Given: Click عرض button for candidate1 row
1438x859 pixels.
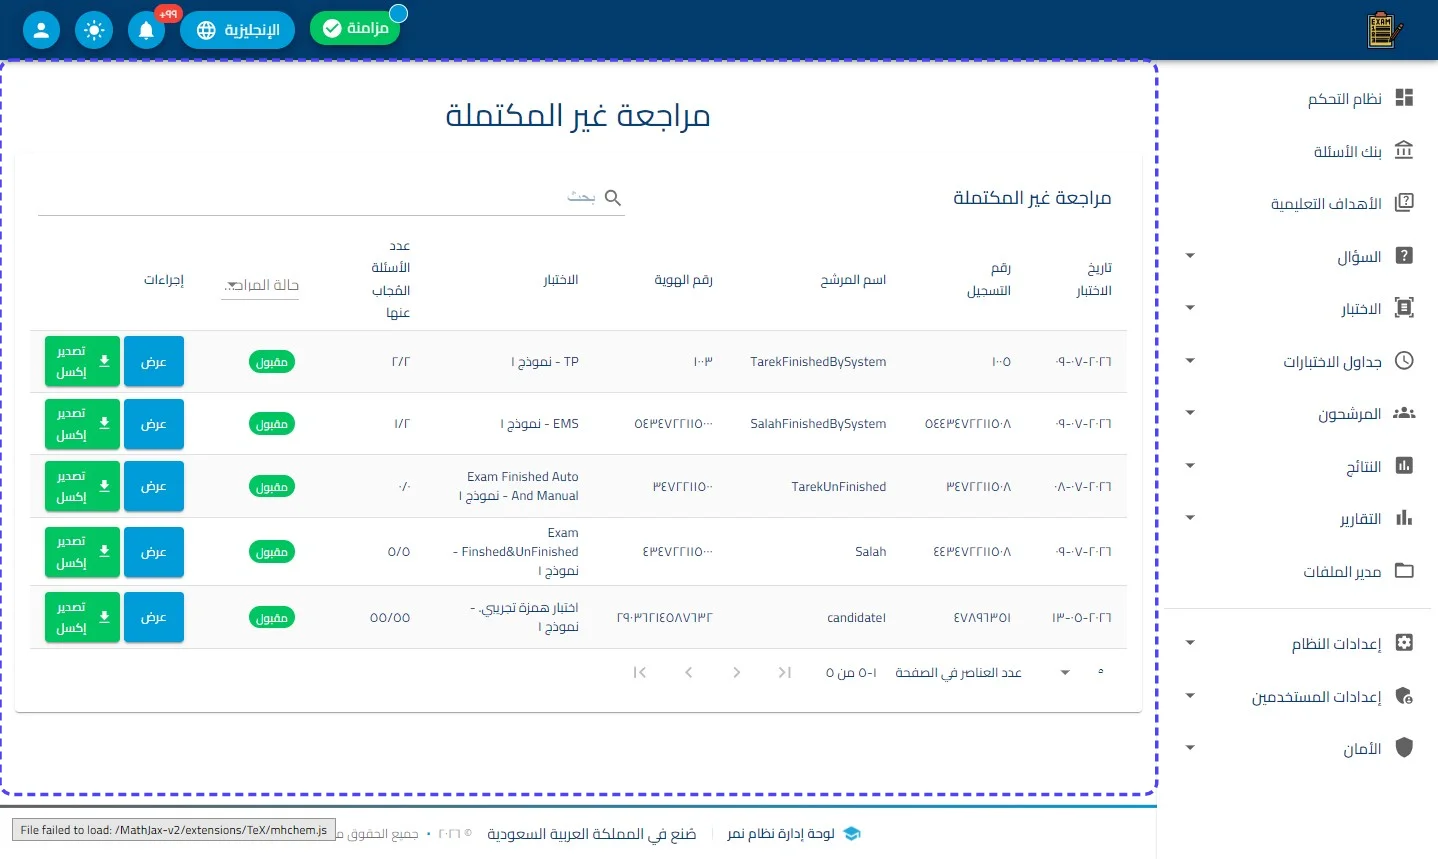Looking at the screenshot, I should (x=154, y=617).
